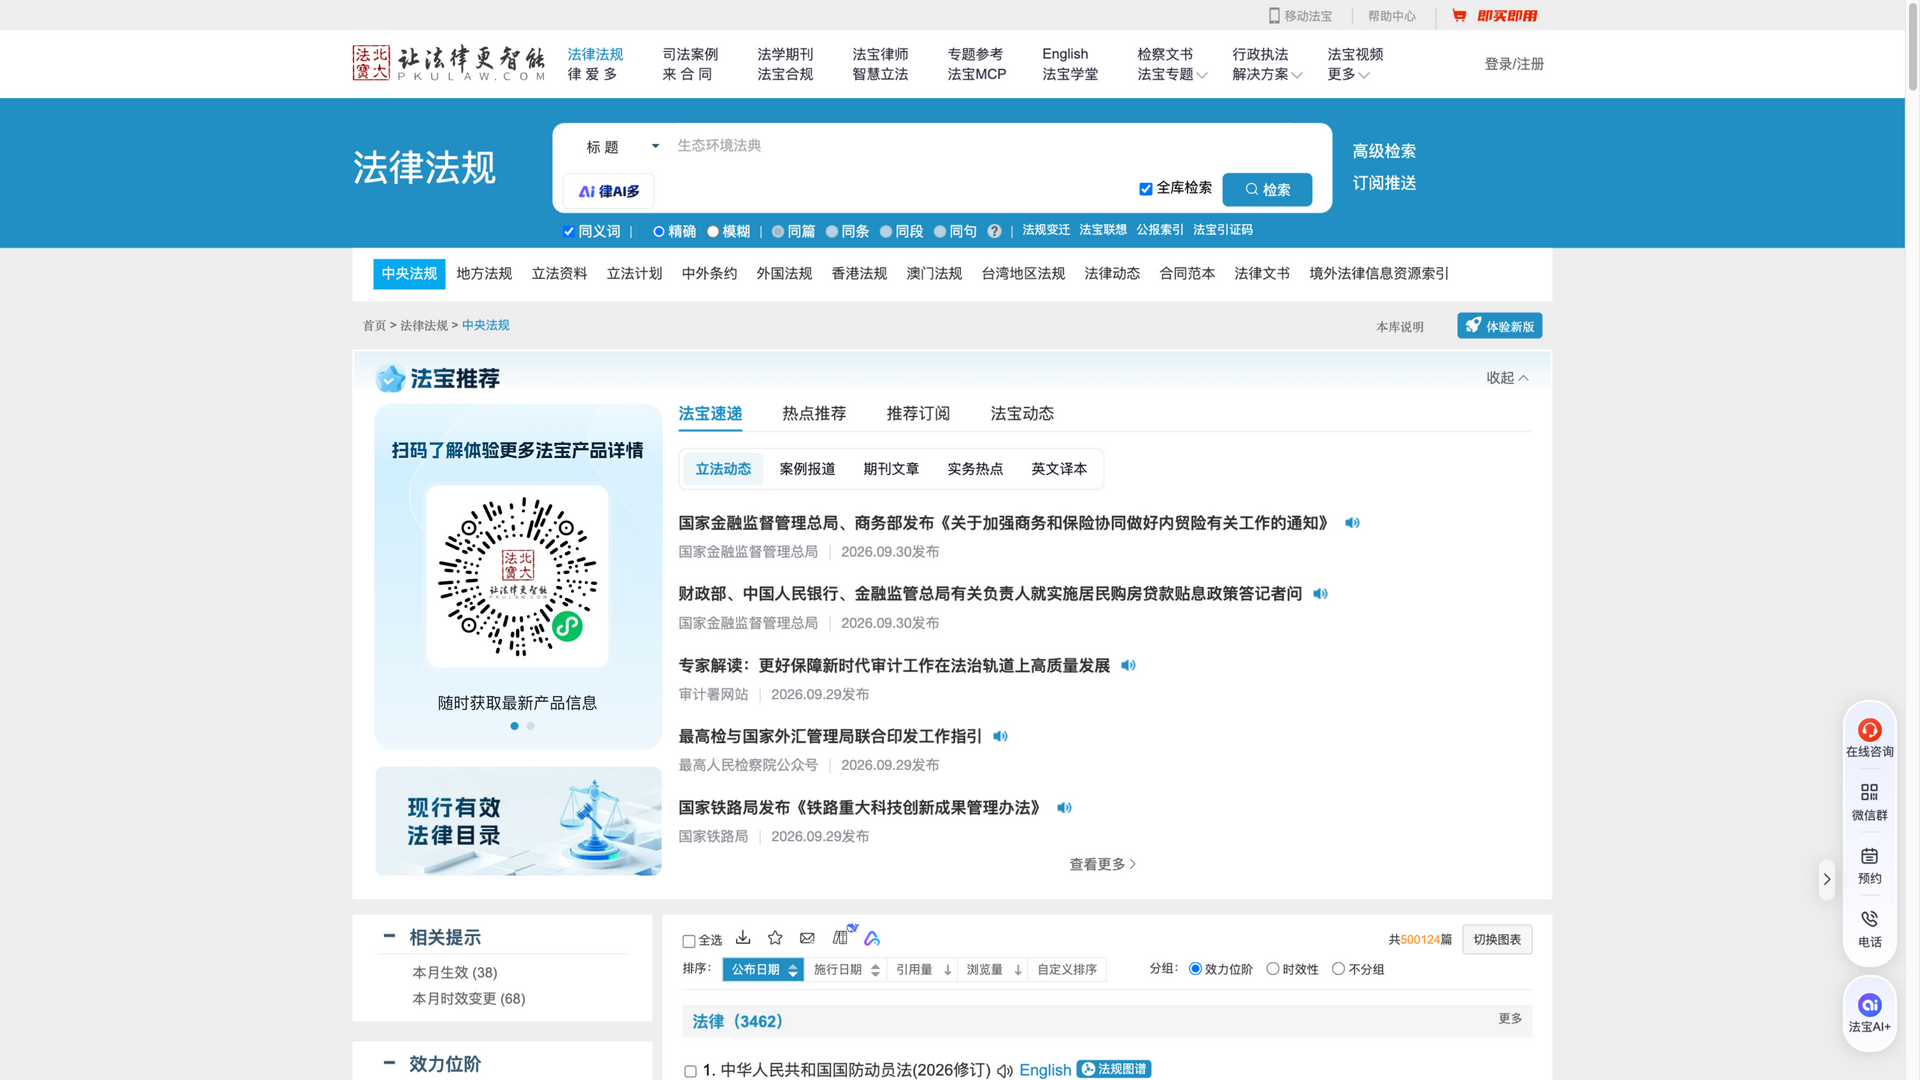Check the 全选 select-all checkbox
This screenshot has height=1080, width=1920.
coord(689,941)
